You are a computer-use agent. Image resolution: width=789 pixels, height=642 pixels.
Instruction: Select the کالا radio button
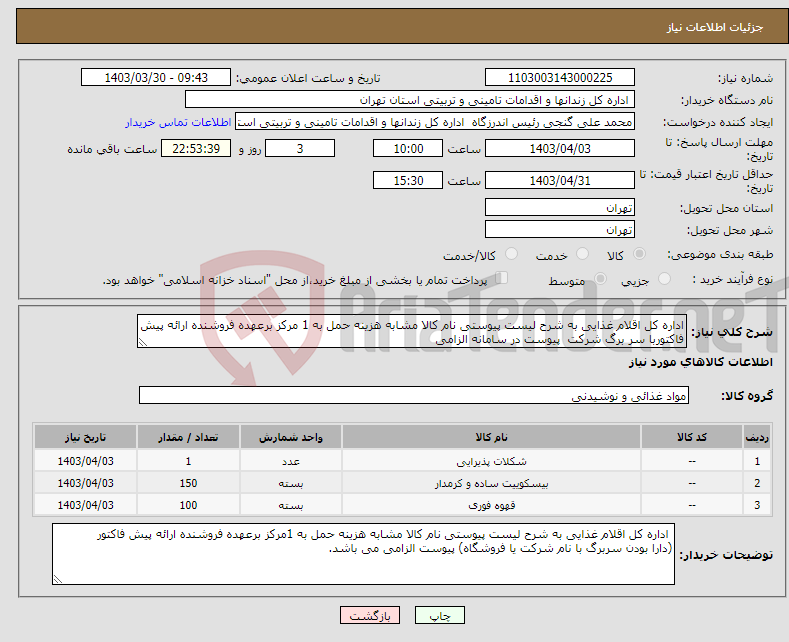pos(639,254)
